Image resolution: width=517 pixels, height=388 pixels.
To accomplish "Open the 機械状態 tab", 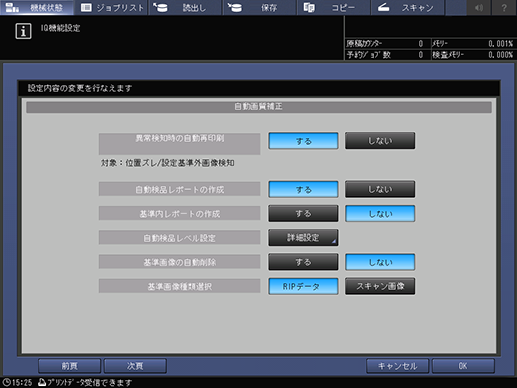I will click(x=37, y=7).
